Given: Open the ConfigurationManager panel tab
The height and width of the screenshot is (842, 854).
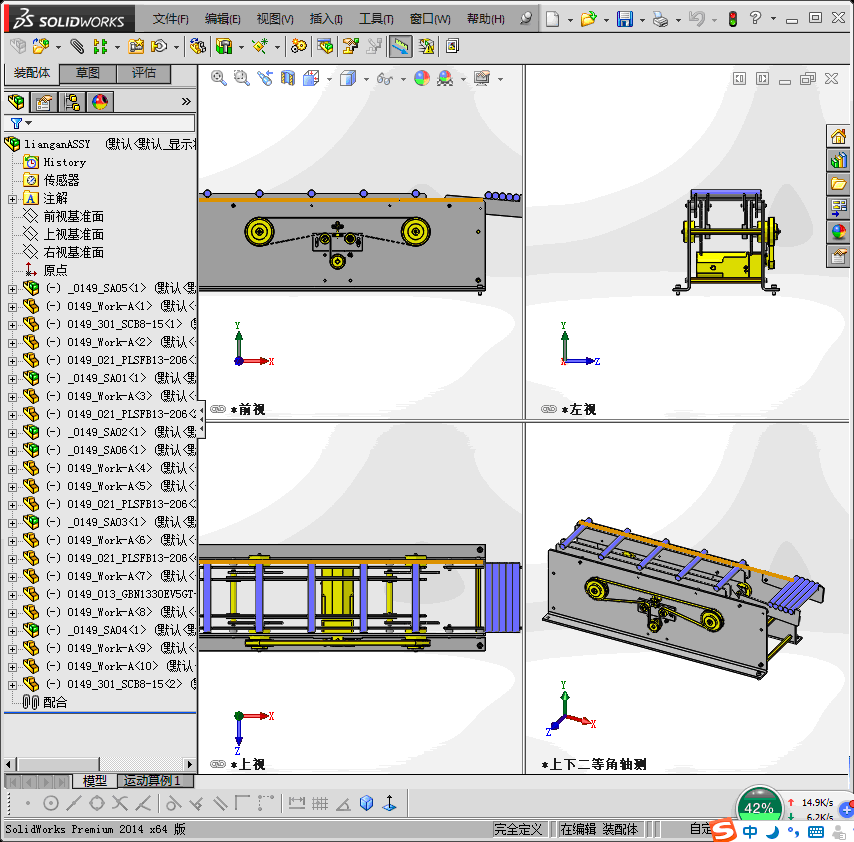Looking at the screenshot, I should pyautogui.click(x=72, y=102).
